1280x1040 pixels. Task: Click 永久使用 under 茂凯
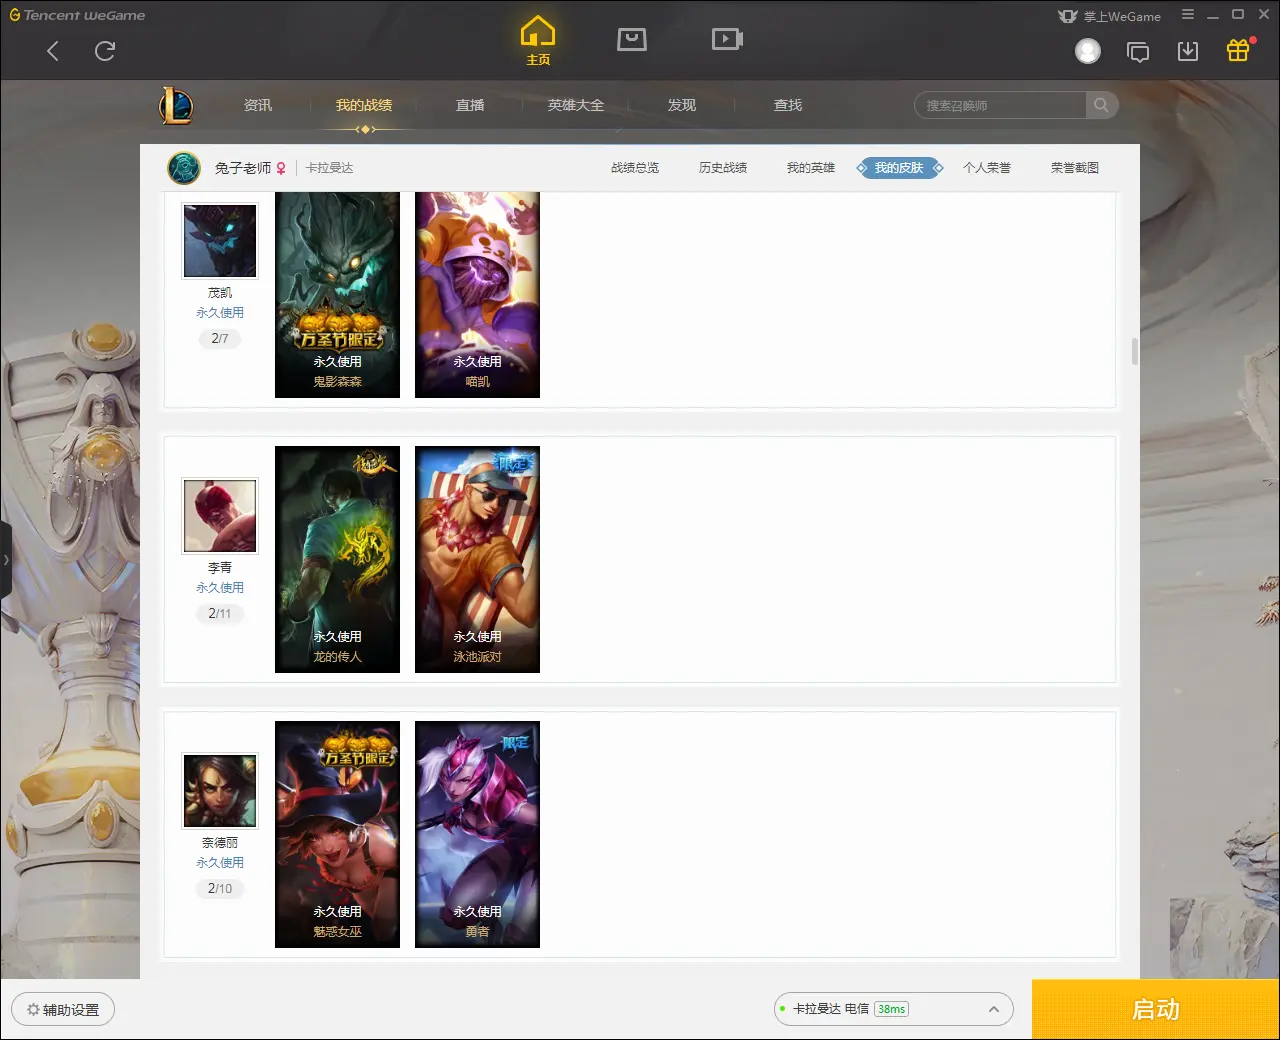coord(220,313)
